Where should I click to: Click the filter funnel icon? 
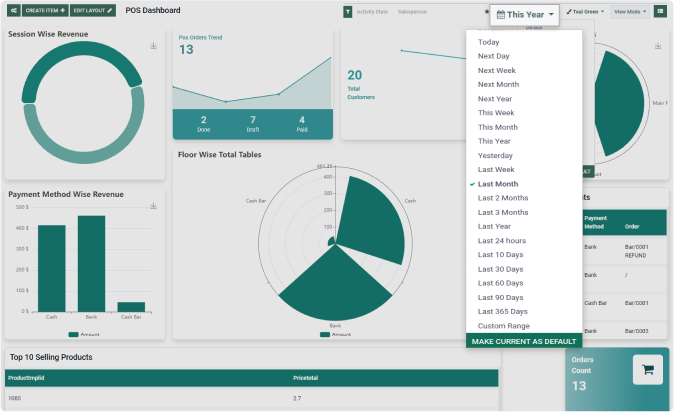pyautogui.click(x=347, y=12)
